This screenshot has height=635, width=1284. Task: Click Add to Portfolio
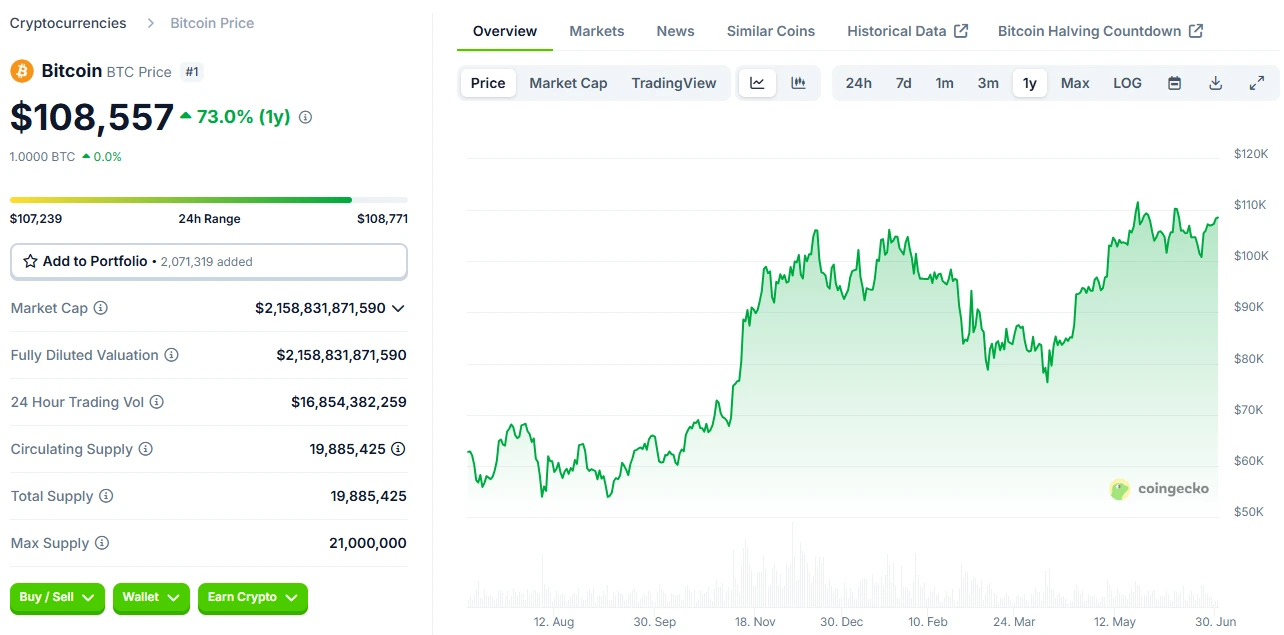[x=208, y=261]
